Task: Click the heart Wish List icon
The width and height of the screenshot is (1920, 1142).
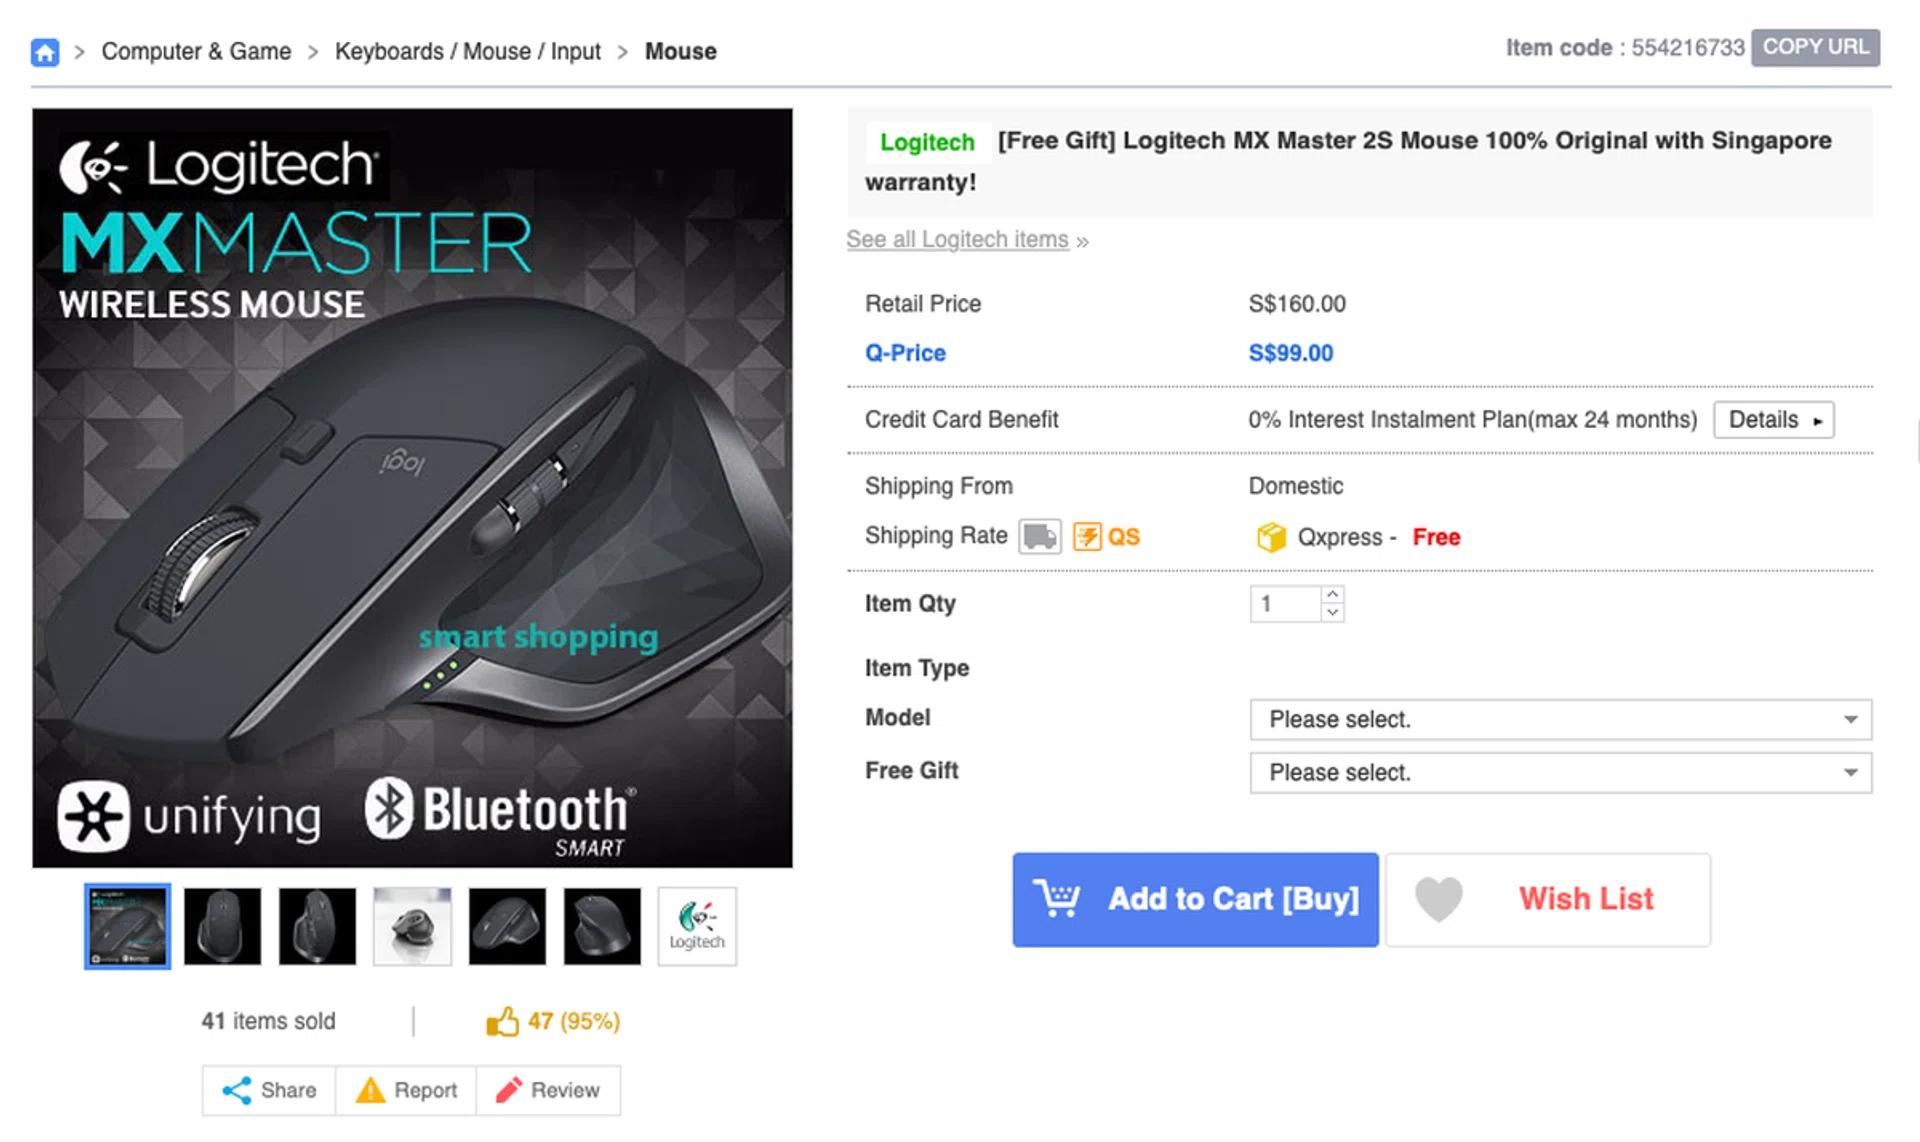Action: point(1439,898)
